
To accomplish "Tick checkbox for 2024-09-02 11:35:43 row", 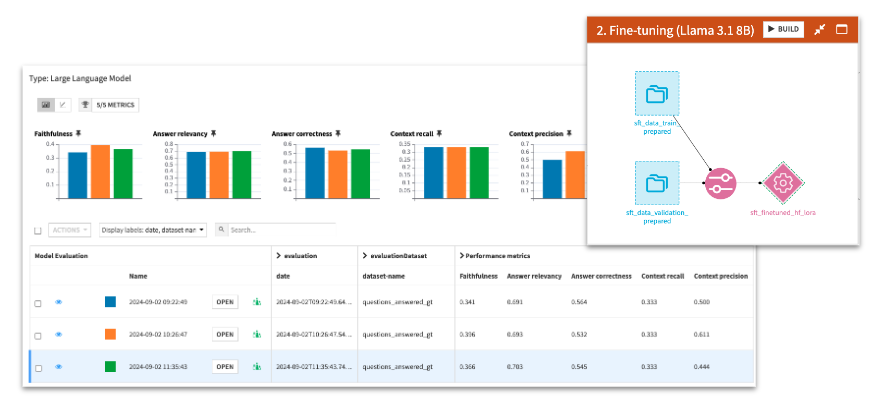I will tap(38, 368).
